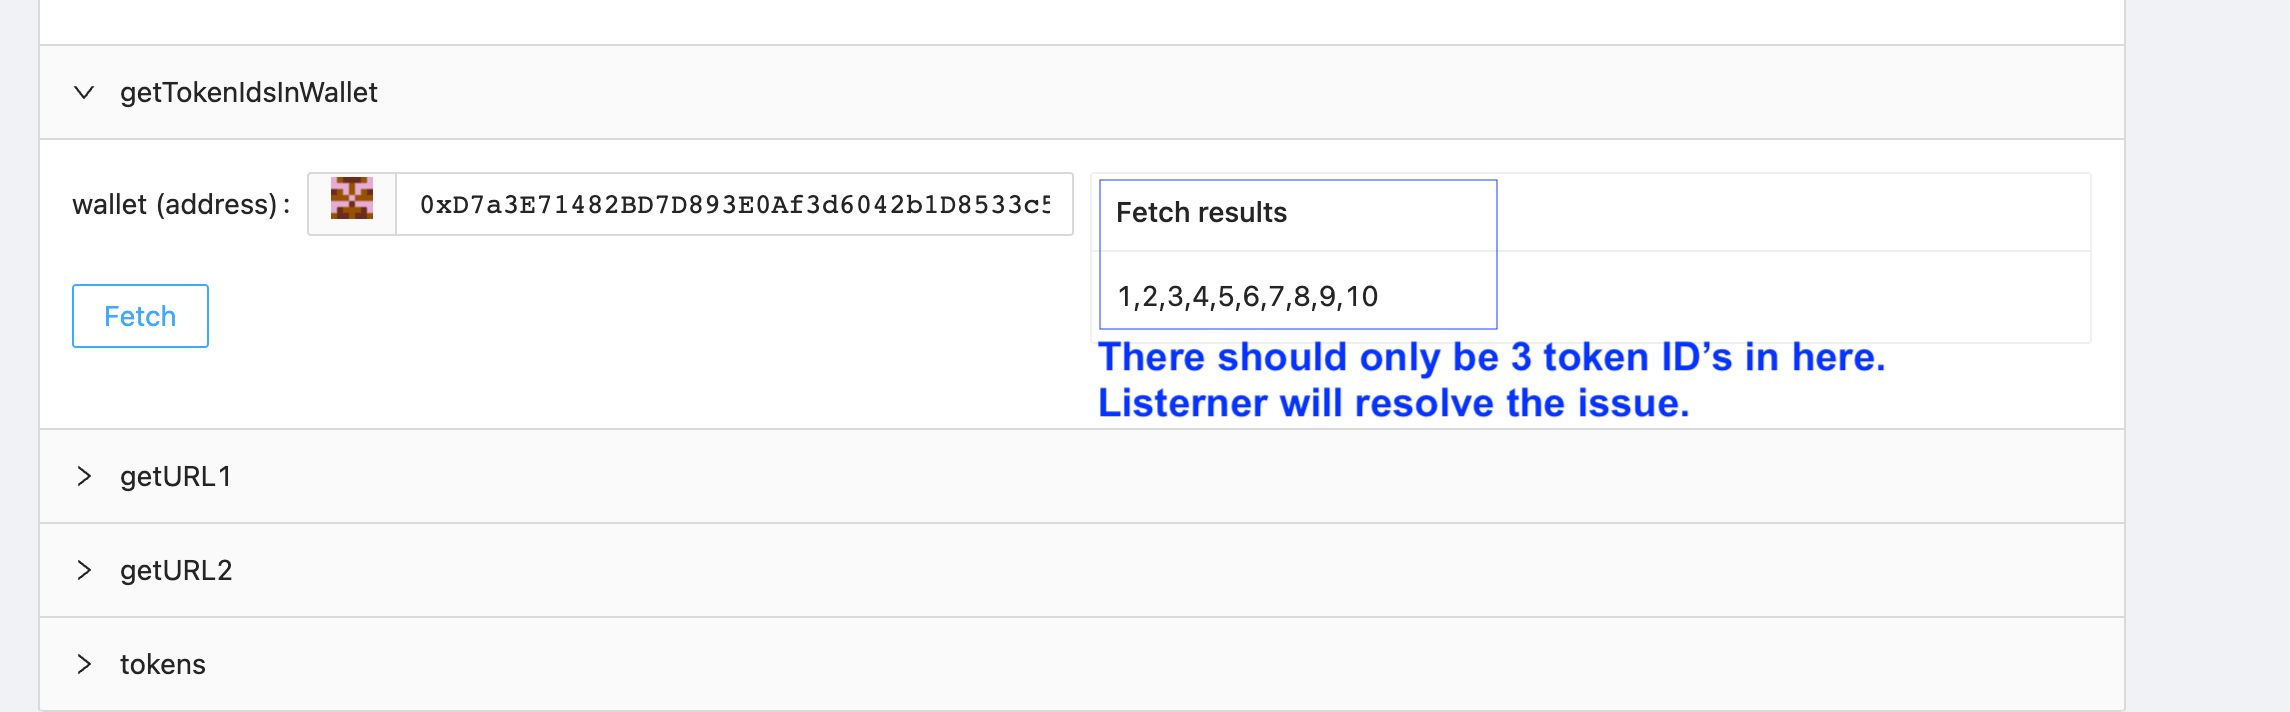Click the blank area below the Fetch button
The width and height of the screenshot is (2290, 712).
[x=400, y=390]
